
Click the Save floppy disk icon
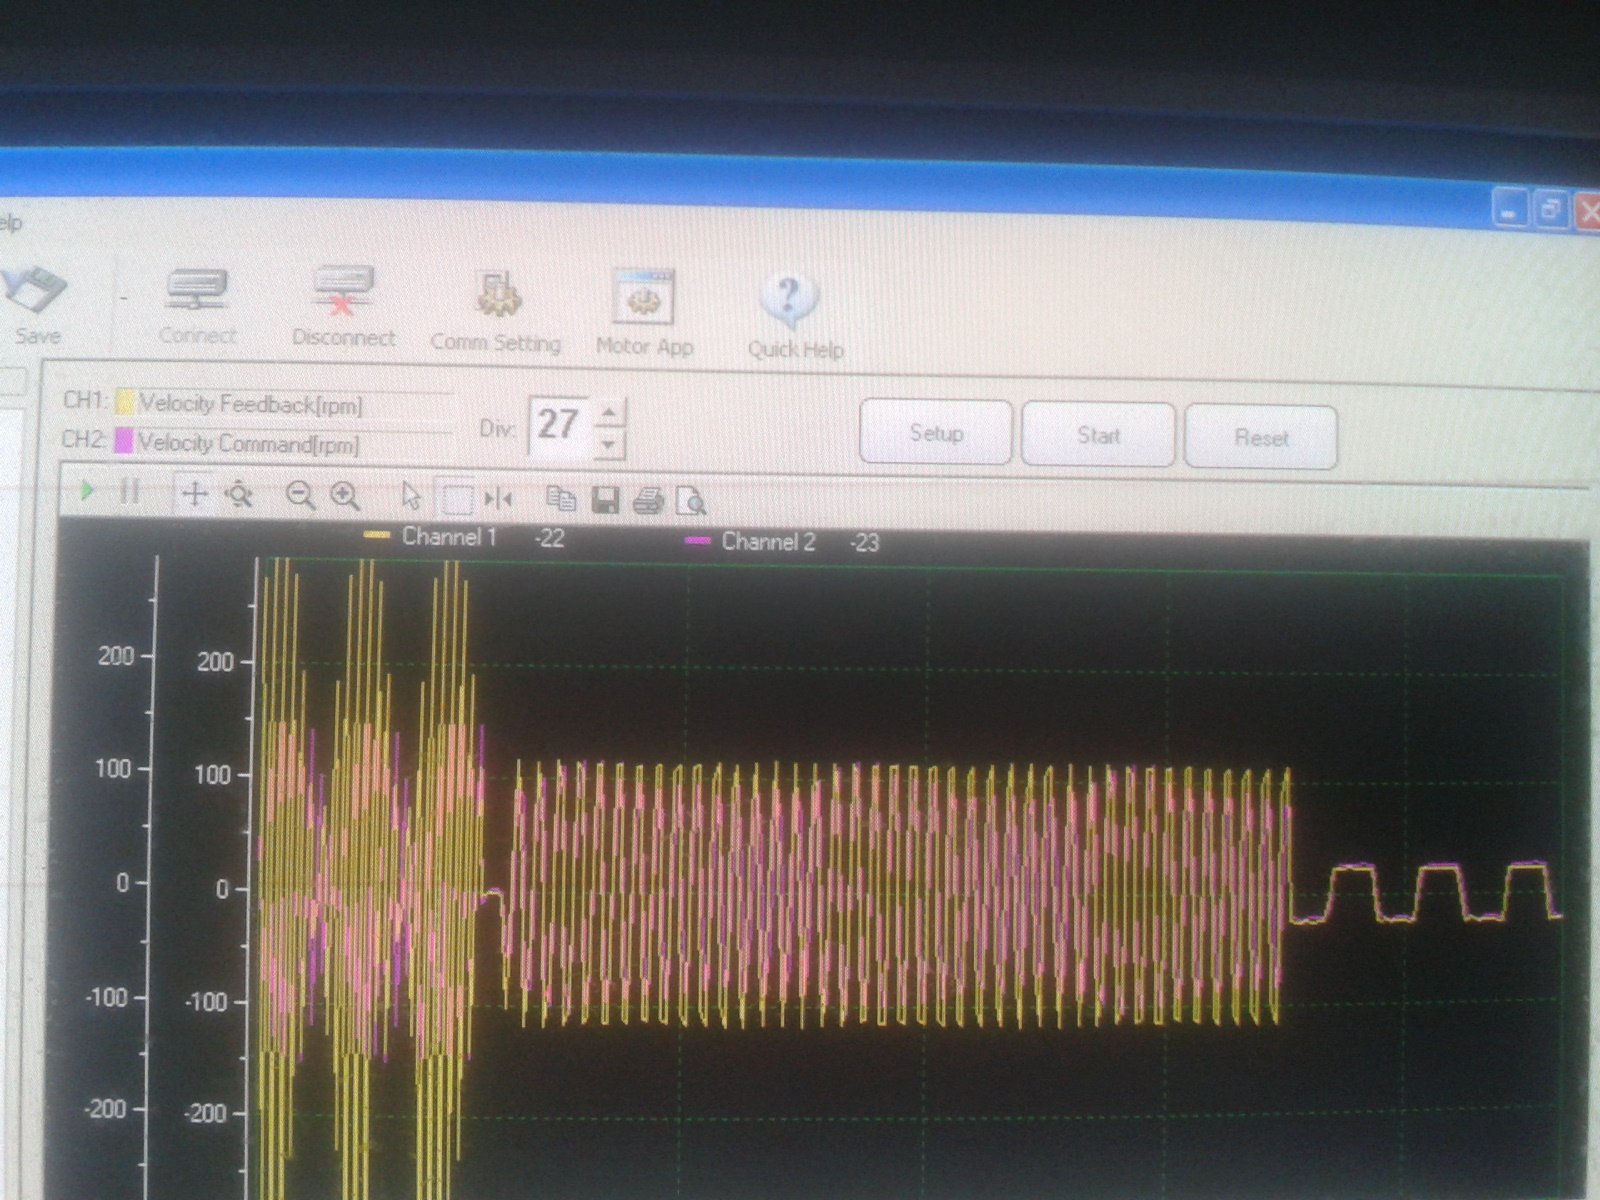[36, 292]
